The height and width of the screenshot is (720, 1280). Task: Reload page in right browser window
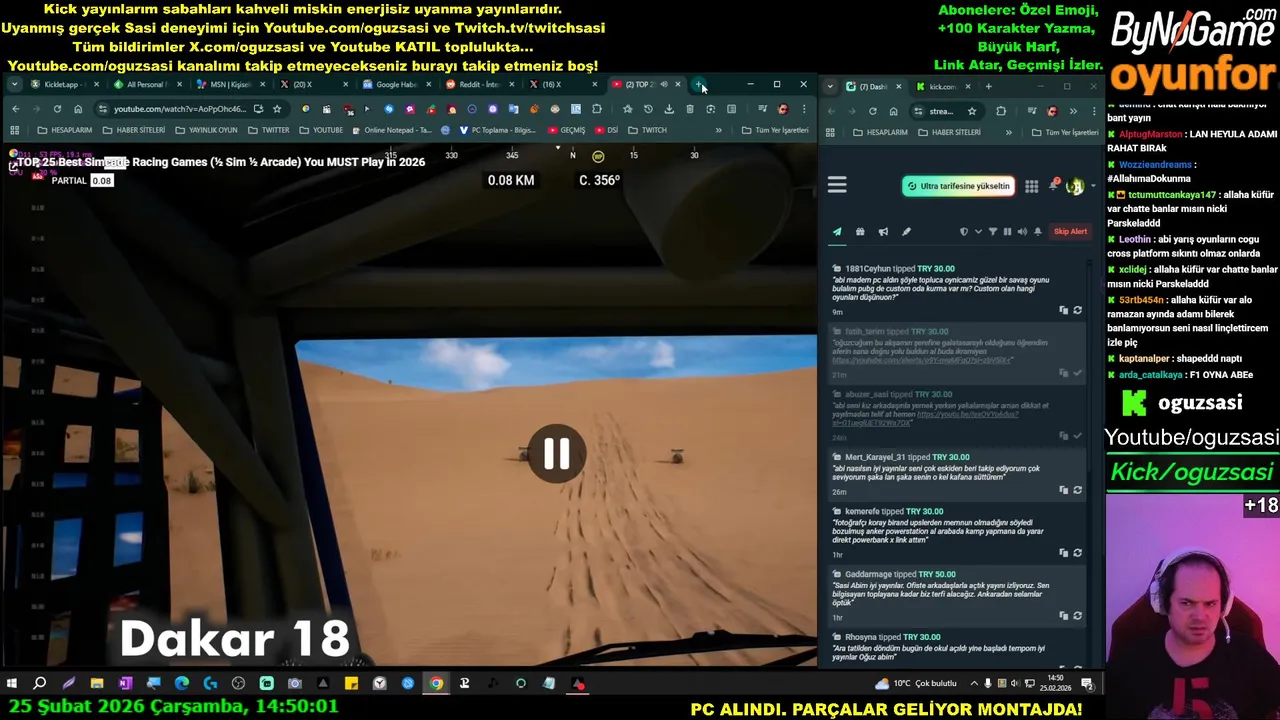click(872, 111)
